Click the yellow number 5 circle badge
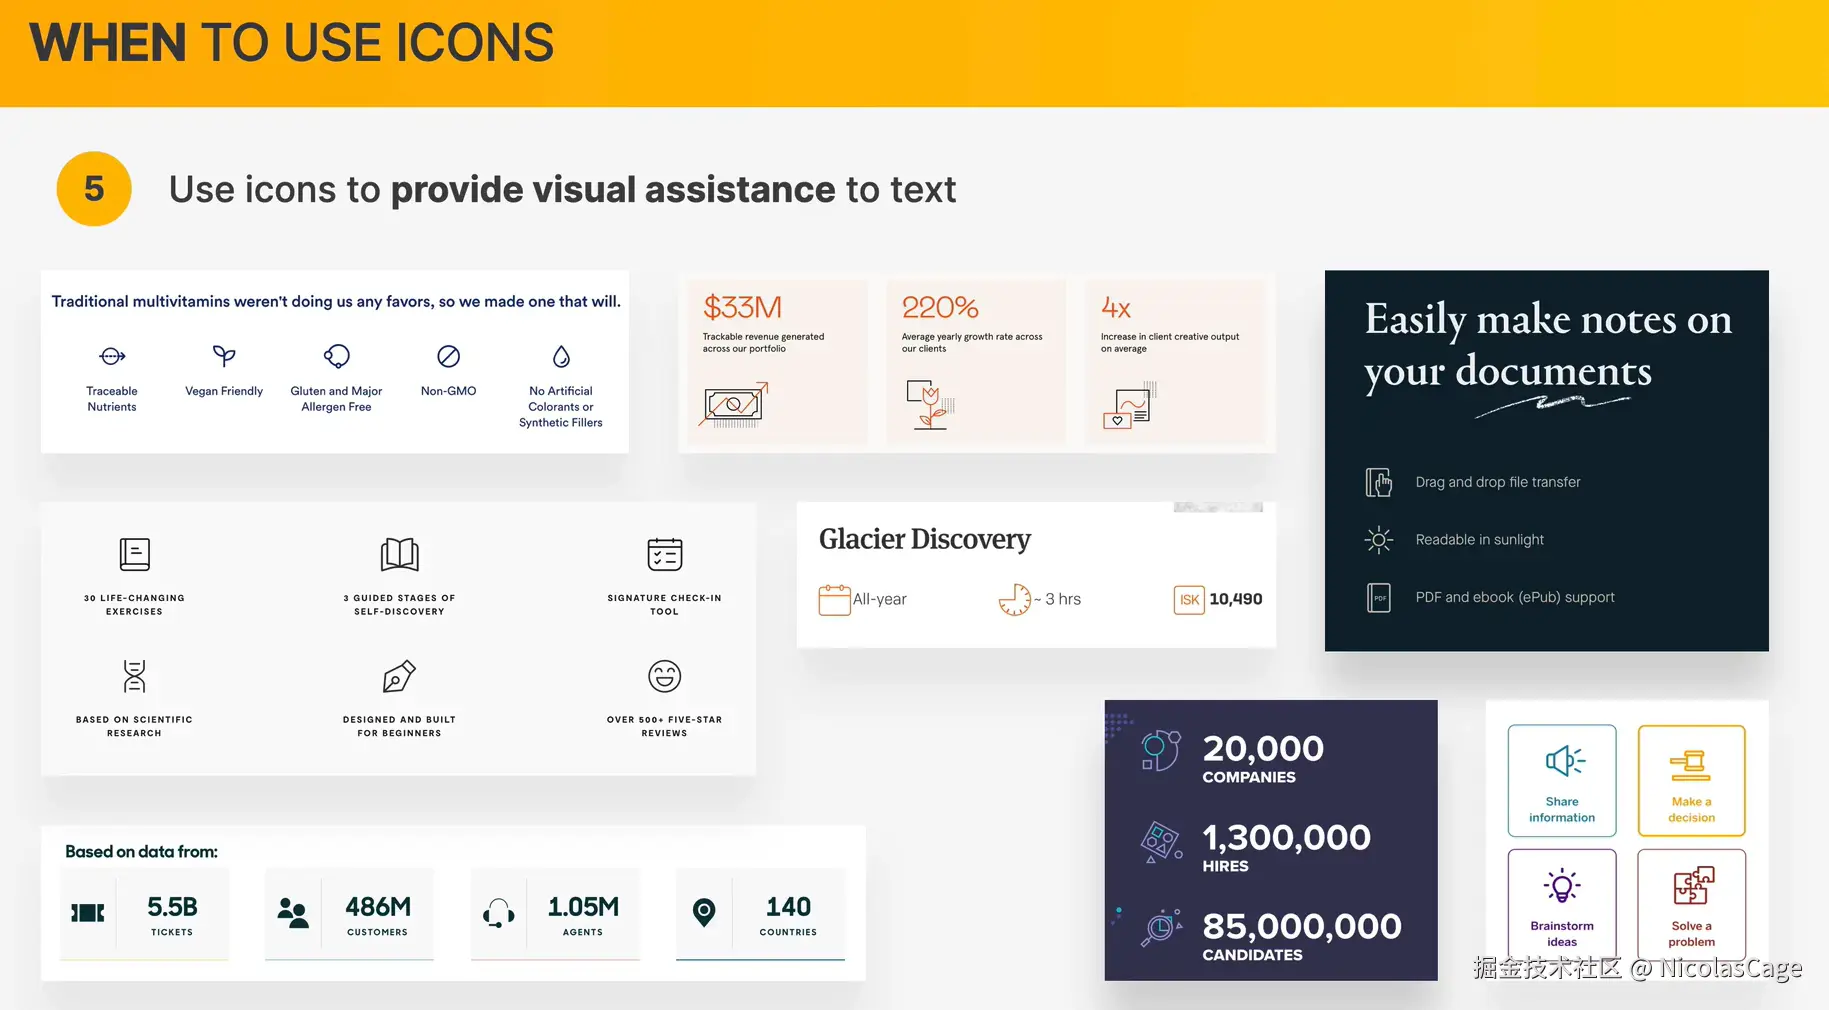This screenshot has height=1010, width=1829. click(x=94, y=189)
